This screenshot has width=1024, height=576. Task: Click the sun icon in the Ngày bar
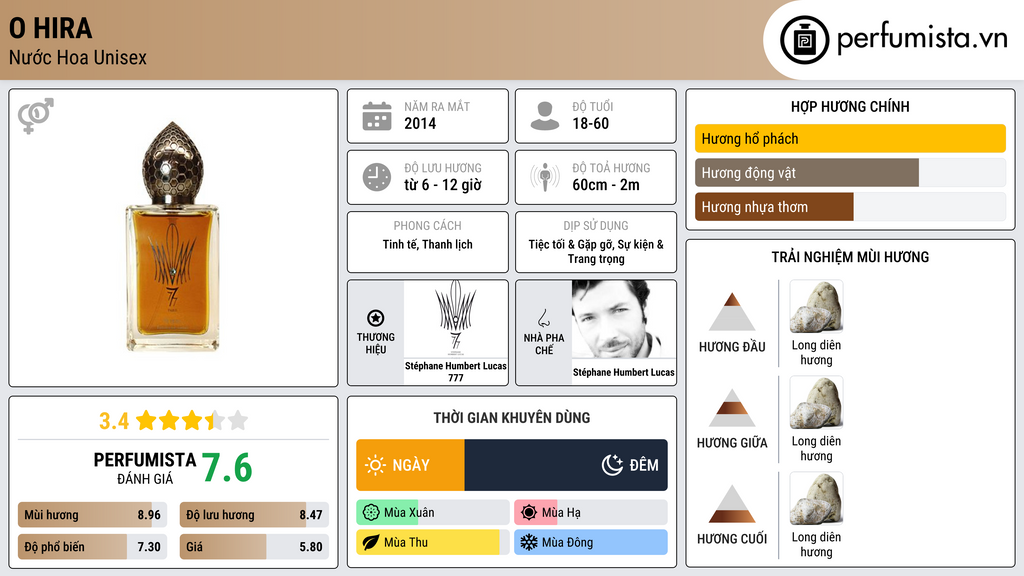375,465
